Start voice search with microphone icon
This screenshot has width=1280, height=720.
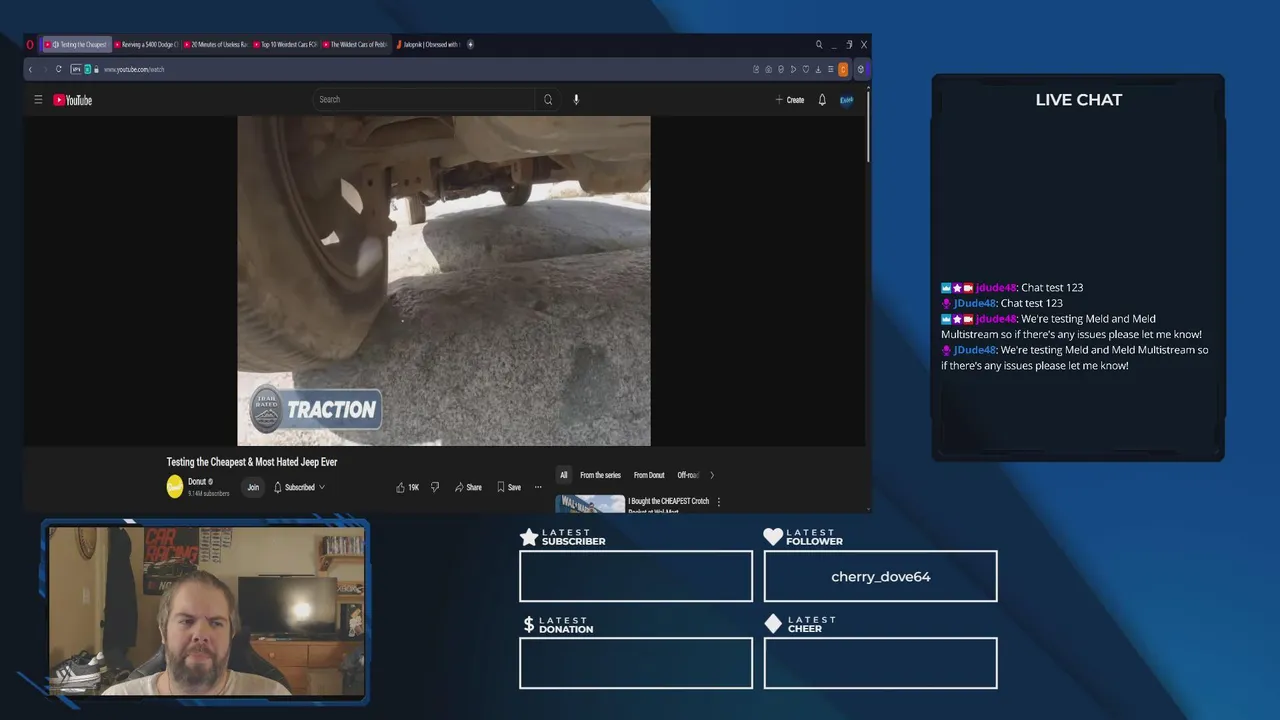pyautogui.click(x=576, y=99)
